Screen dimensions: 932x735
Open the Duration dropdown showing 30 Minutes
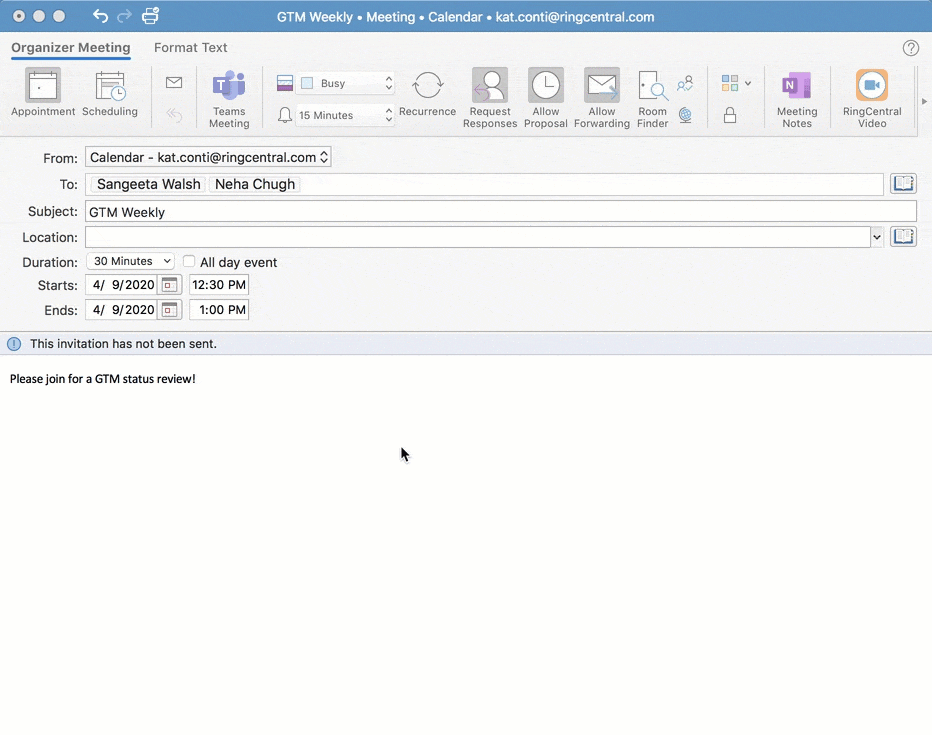pyautogui.click(x=130, y=261)
